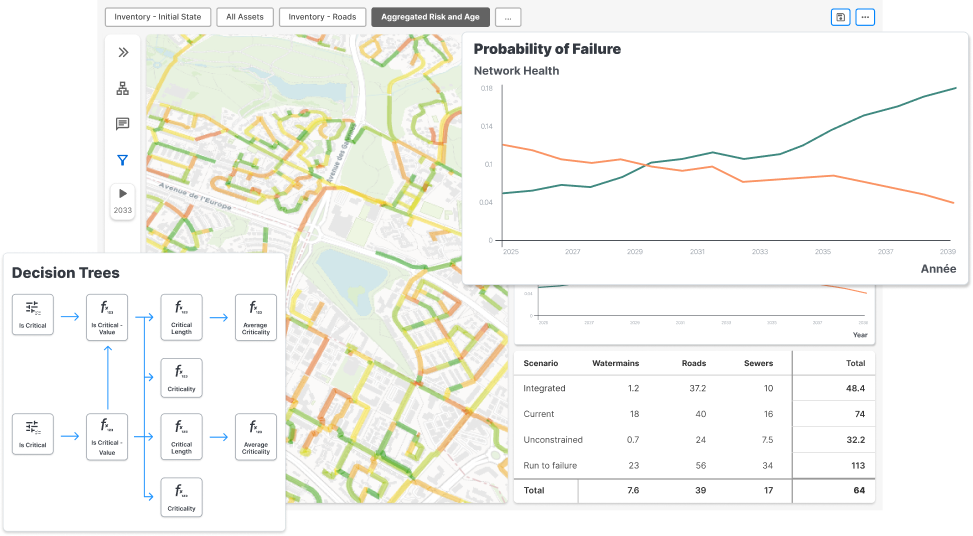This screenshot has width=973, height=536.
Task: Switch to All Assets tab
Action: pos(244,17)
